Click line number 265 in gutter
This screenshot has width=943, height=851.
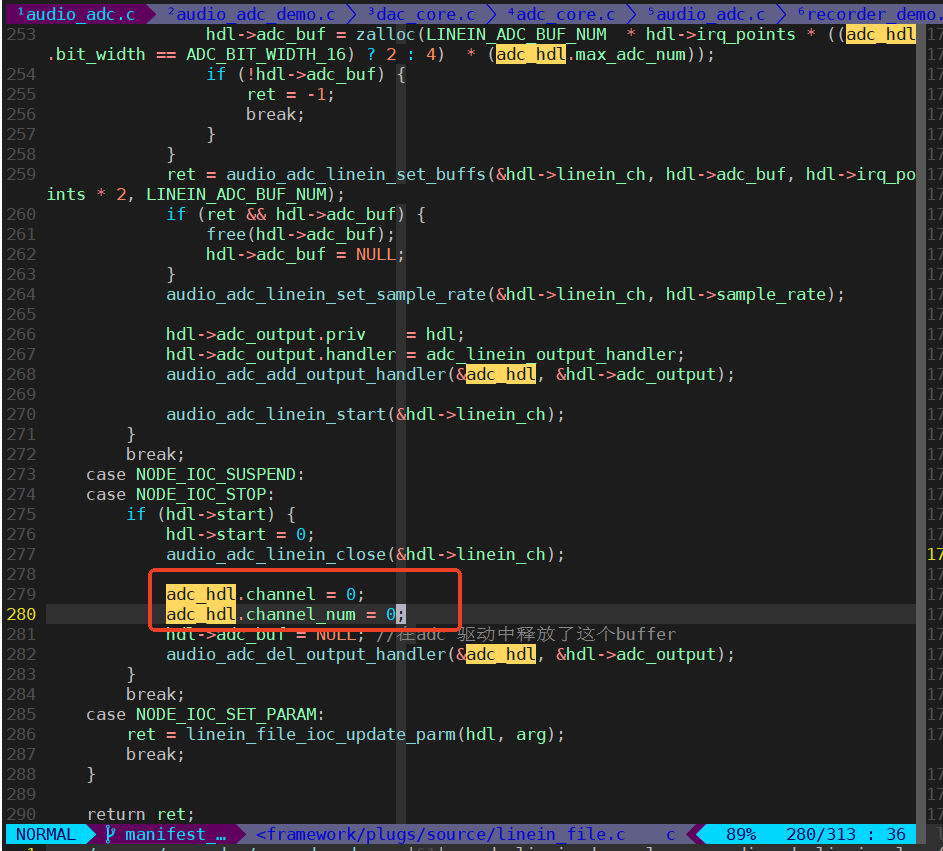point(22,314)
